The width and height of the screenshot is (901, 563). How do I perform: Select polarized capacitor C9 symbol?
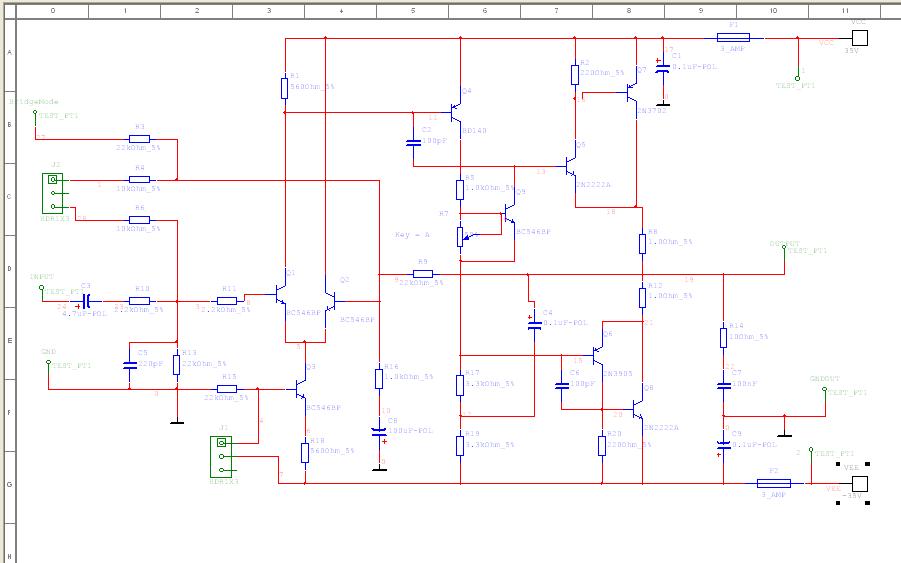click(723, 446)
